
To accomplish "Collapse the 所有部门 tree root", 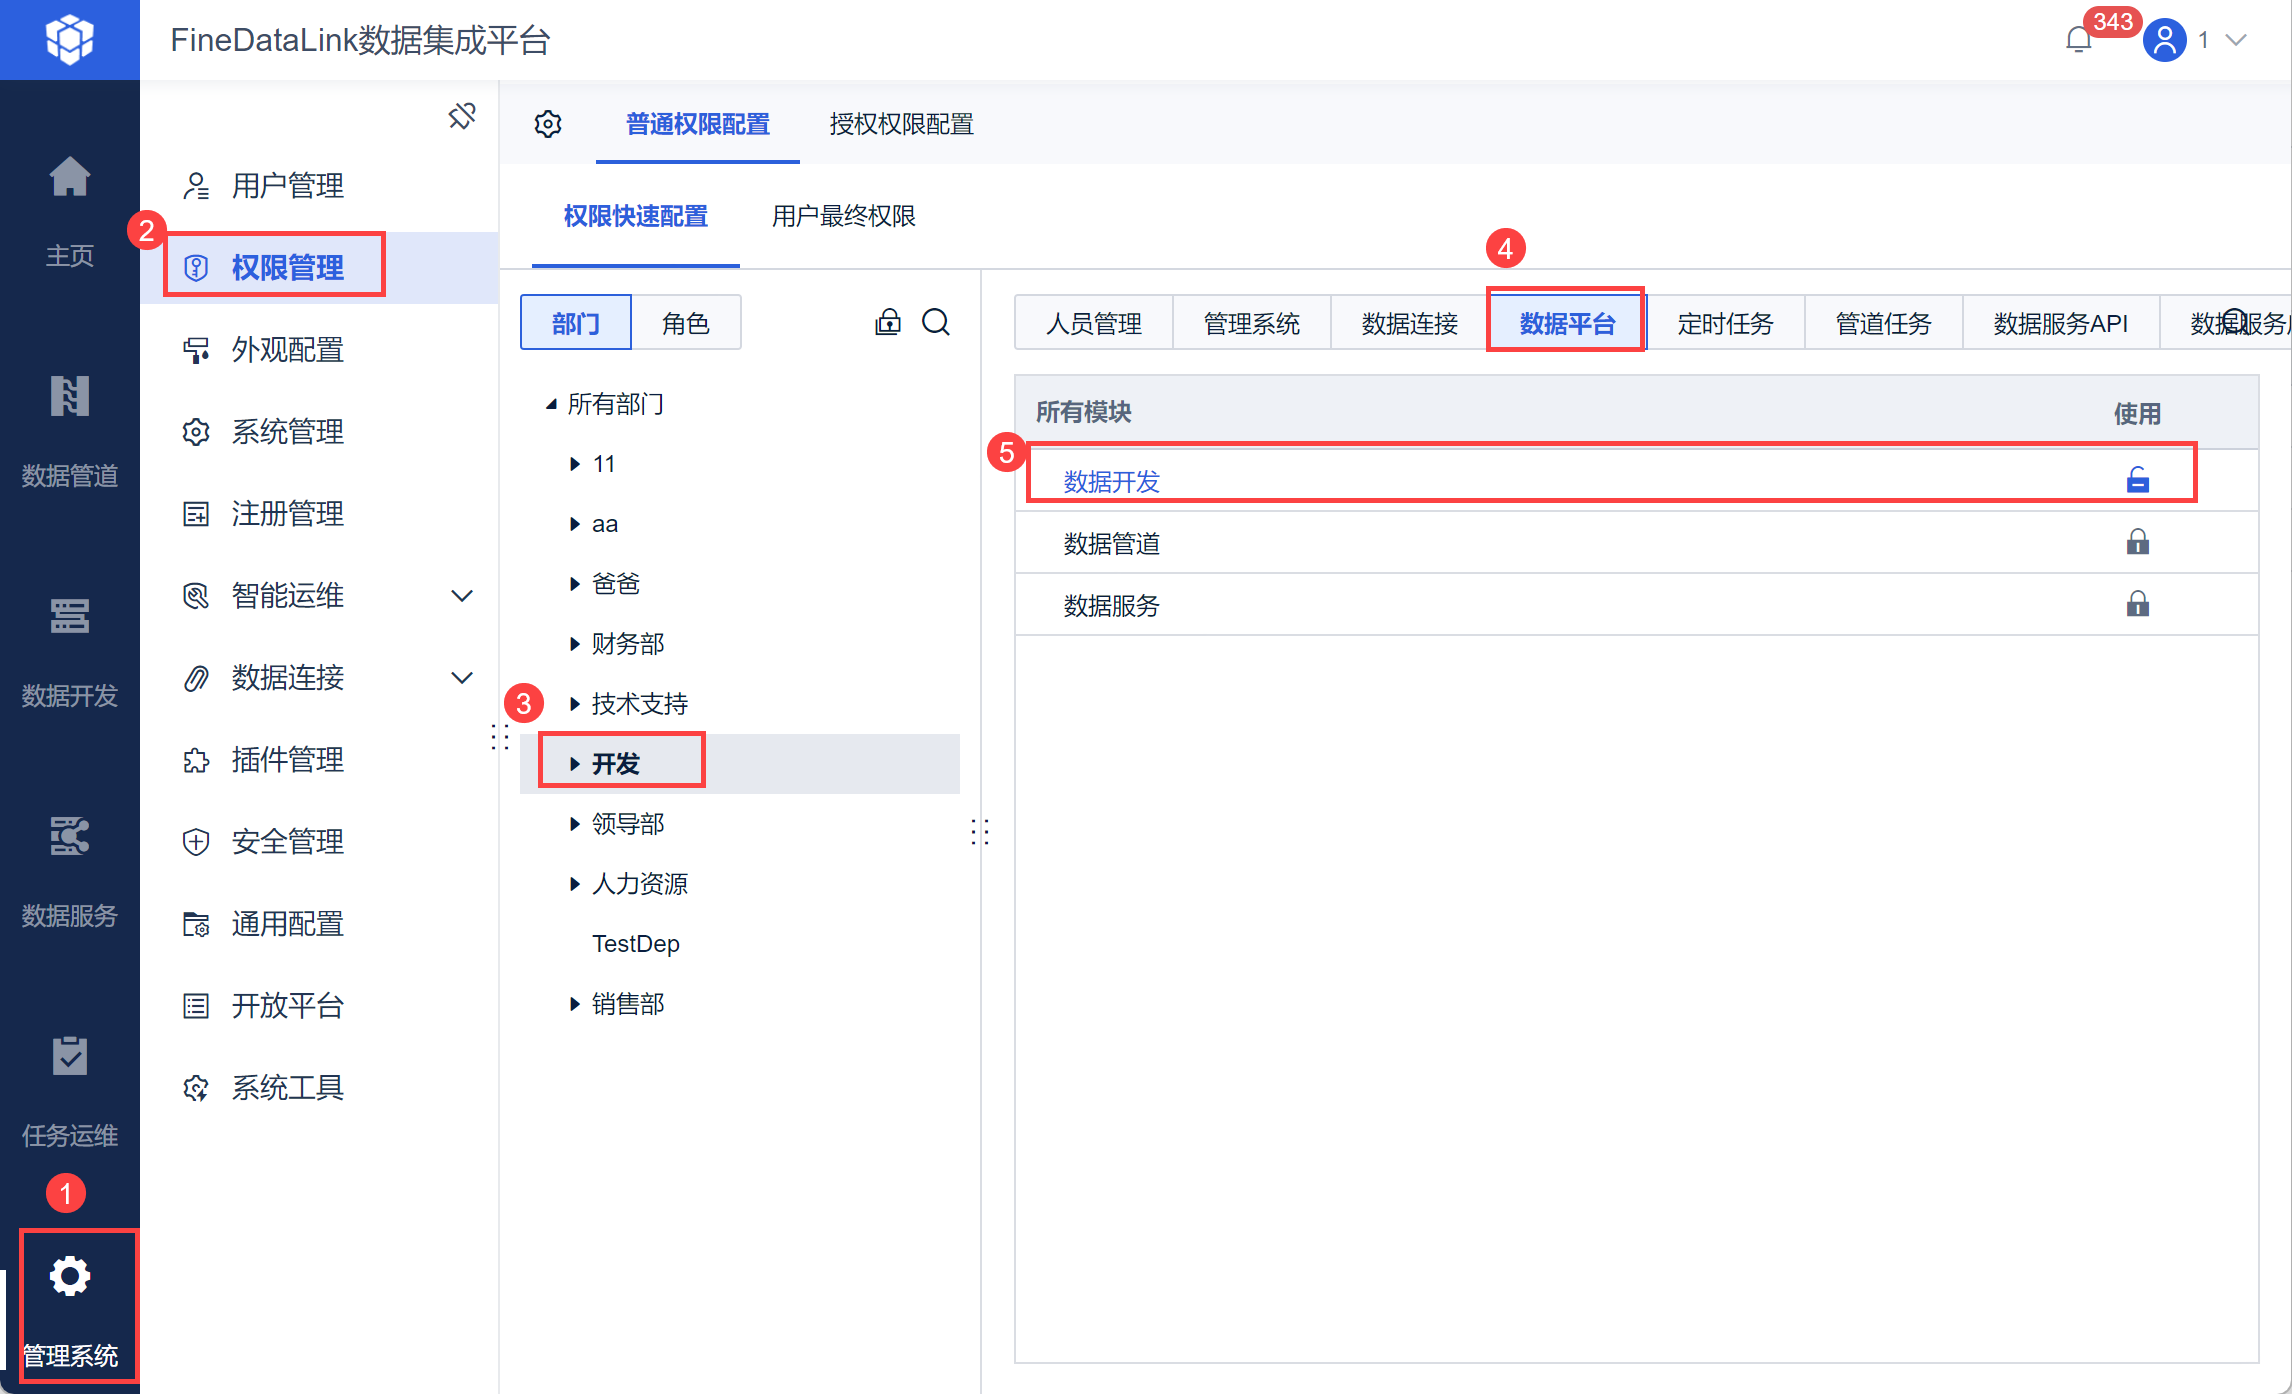I will [551, 404].
